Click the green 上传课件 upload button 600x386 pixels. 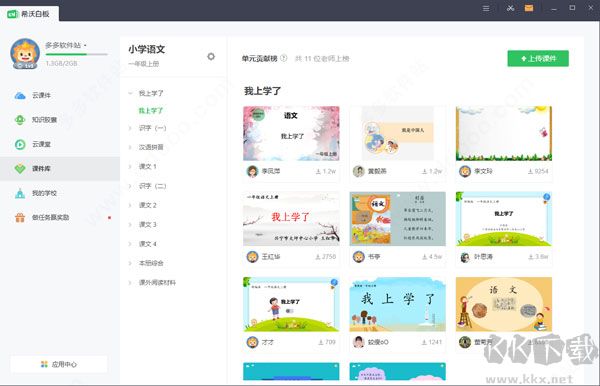(538, 59)
